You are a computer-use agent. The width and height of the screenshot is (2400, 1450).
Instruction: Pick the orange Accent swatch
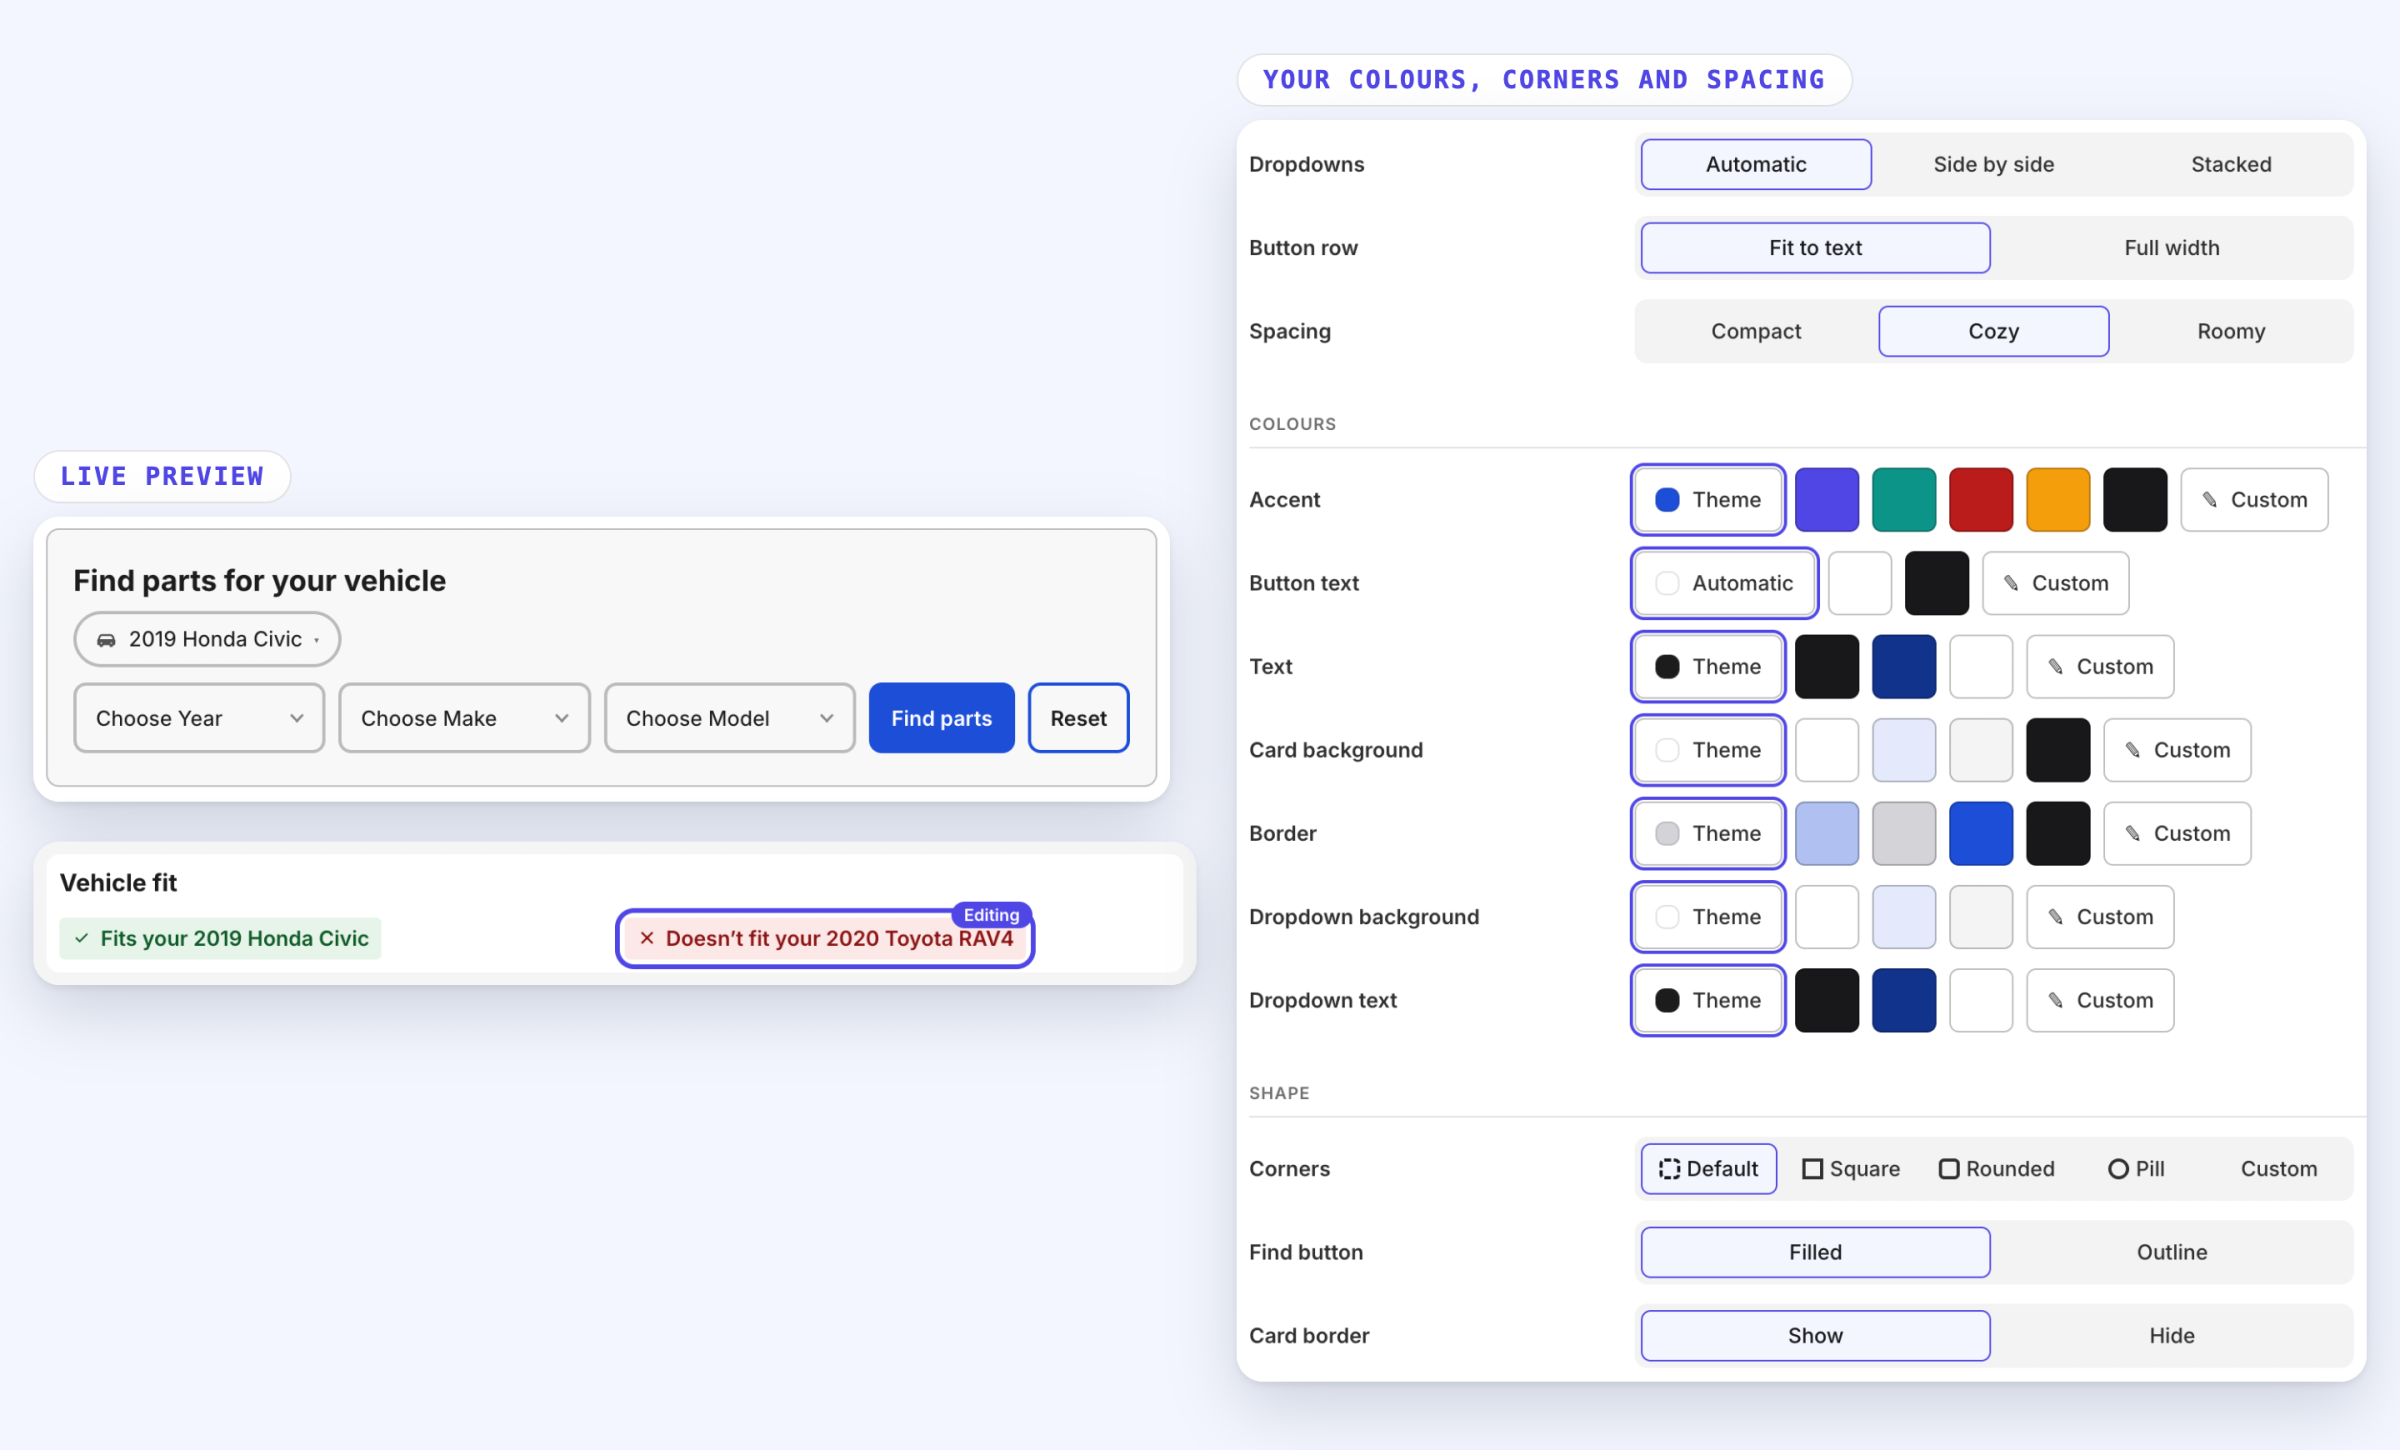(2058, 500)
